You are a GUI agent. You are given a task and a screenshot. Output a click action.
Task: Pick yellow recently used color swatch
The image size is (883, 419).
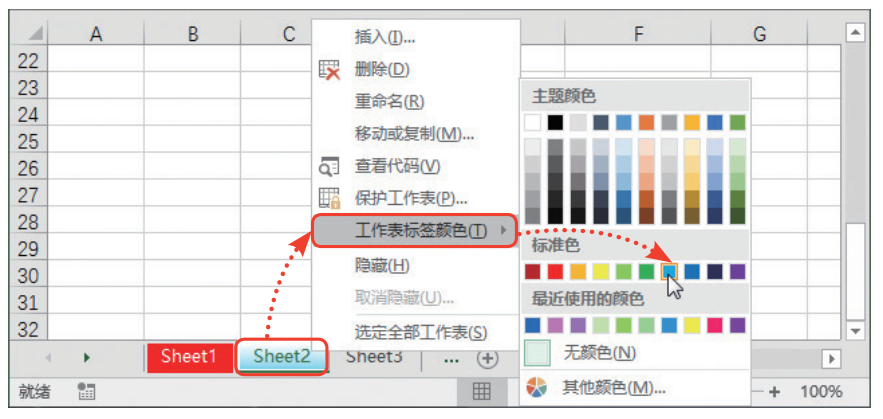[x=692, y=325]
